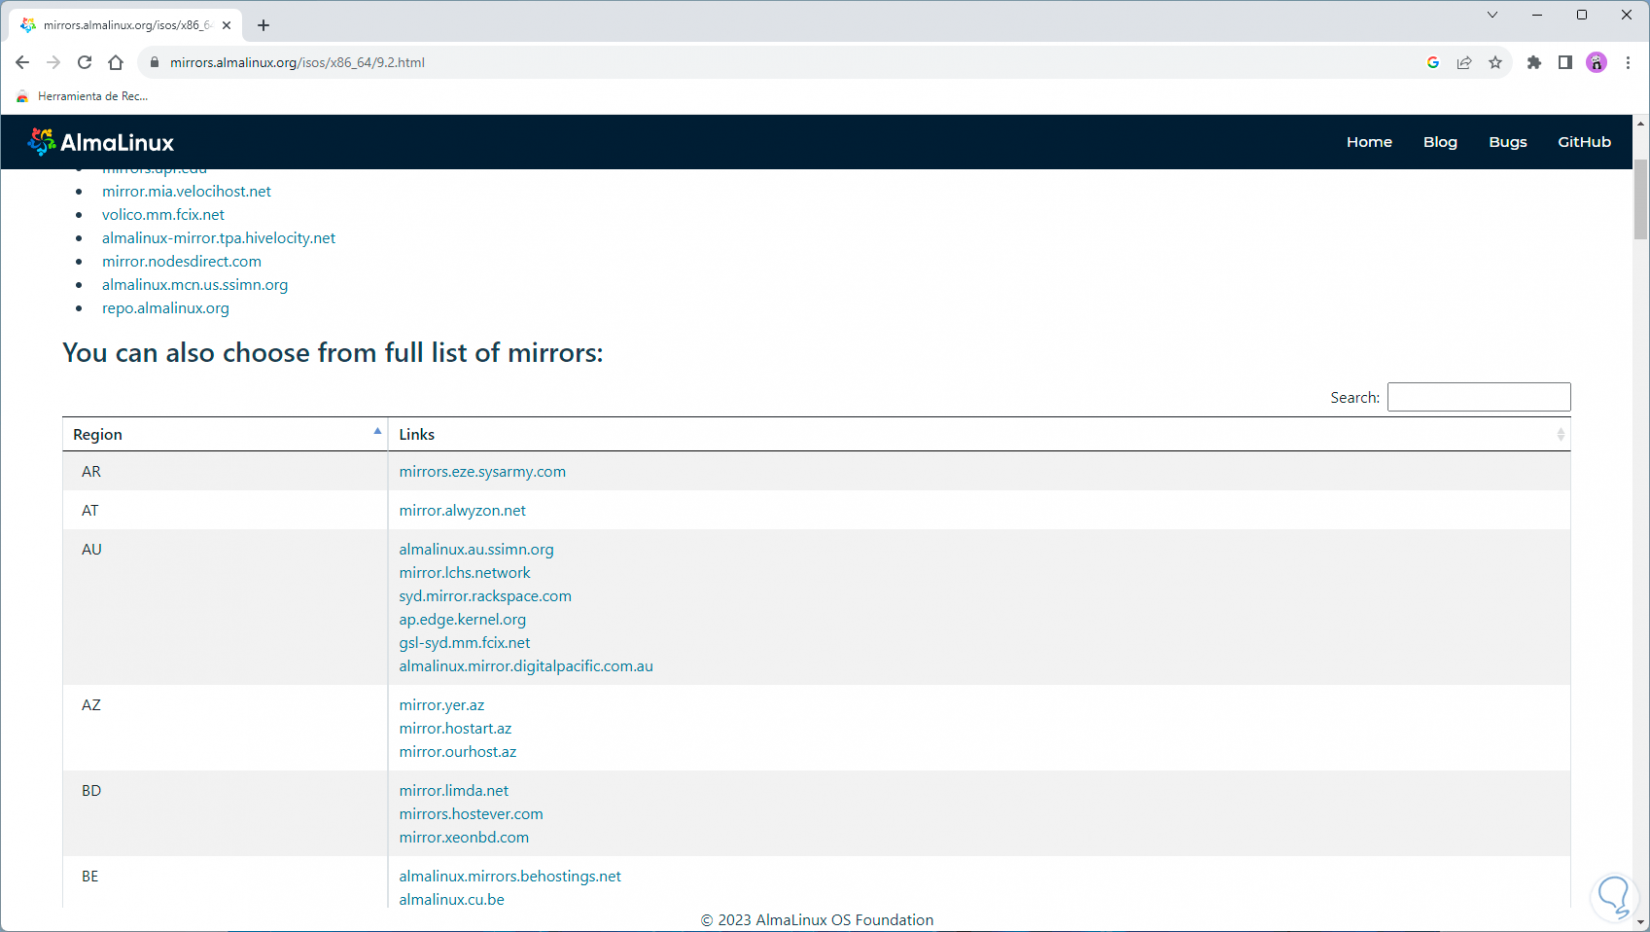Open the Chrome three-dot menu
Image resolution: width=1650 pixels, height=932 pixels.
(x=1628, y=62)
